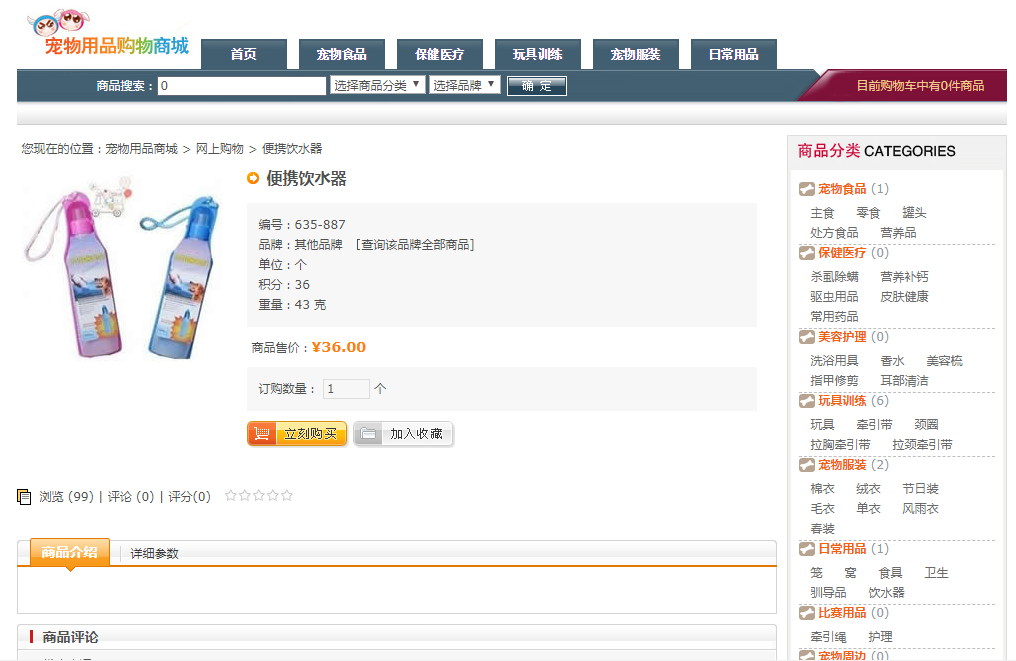Screen dimensions: 1016x661
Task: Open 营养品 subcategory link
Action: point(898,233)
